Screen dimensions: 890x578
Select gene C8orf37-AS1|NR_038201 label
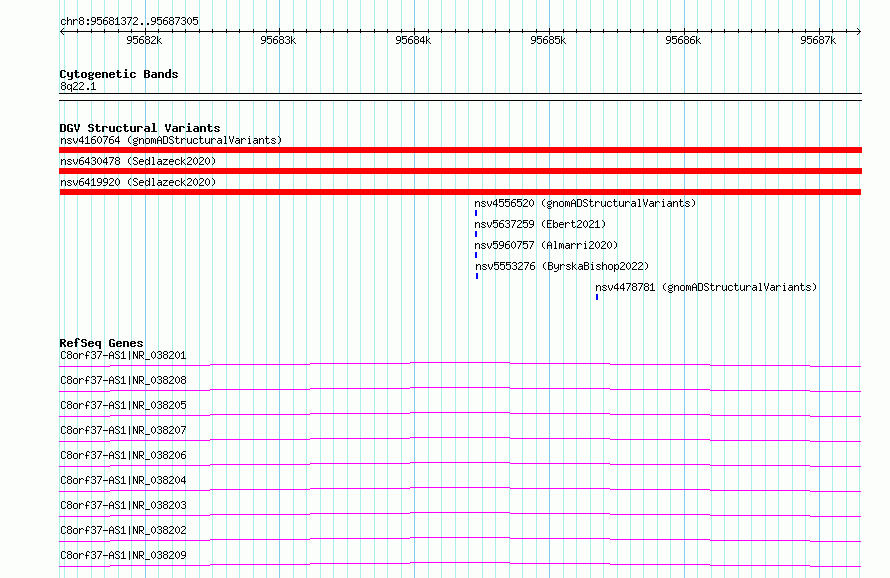coord(123,355)
